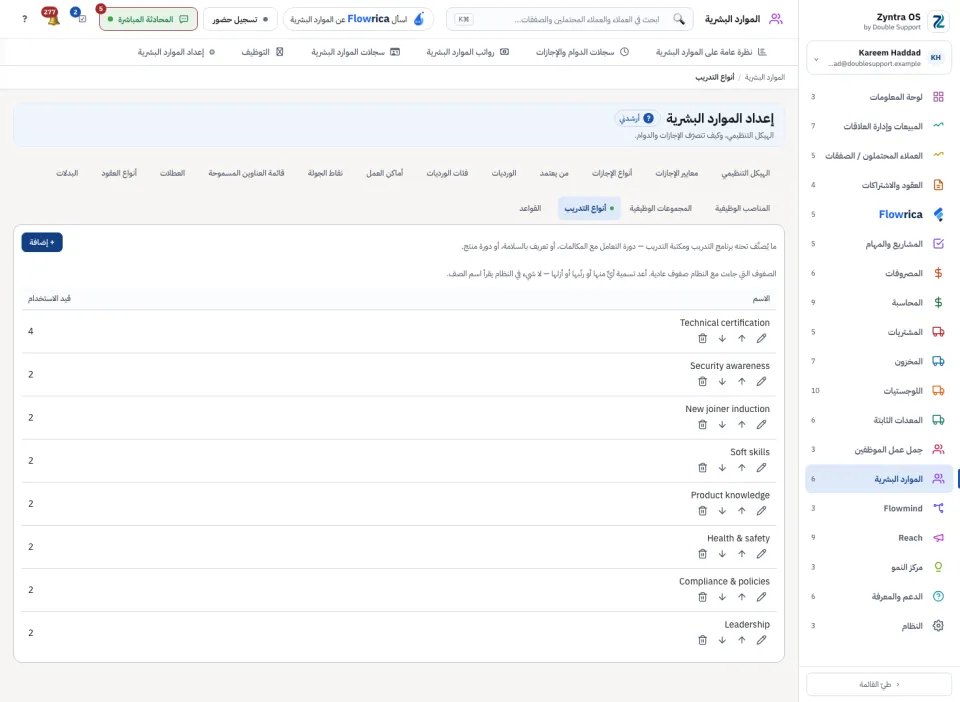Open المصروفات in the sidebar
This screenshot has width=960, height=702.
pos(878,273)
